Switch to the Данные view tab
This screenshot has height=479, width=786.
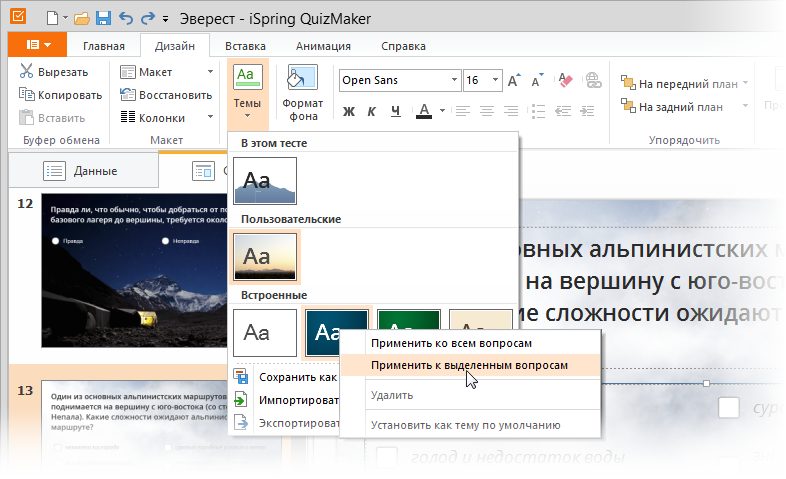(x=84, y=171)
